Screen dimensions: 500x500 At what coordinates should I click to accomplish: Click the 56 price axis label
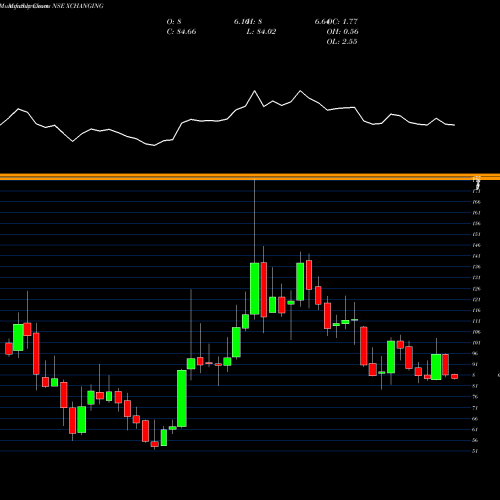click(x=476, y=440)
